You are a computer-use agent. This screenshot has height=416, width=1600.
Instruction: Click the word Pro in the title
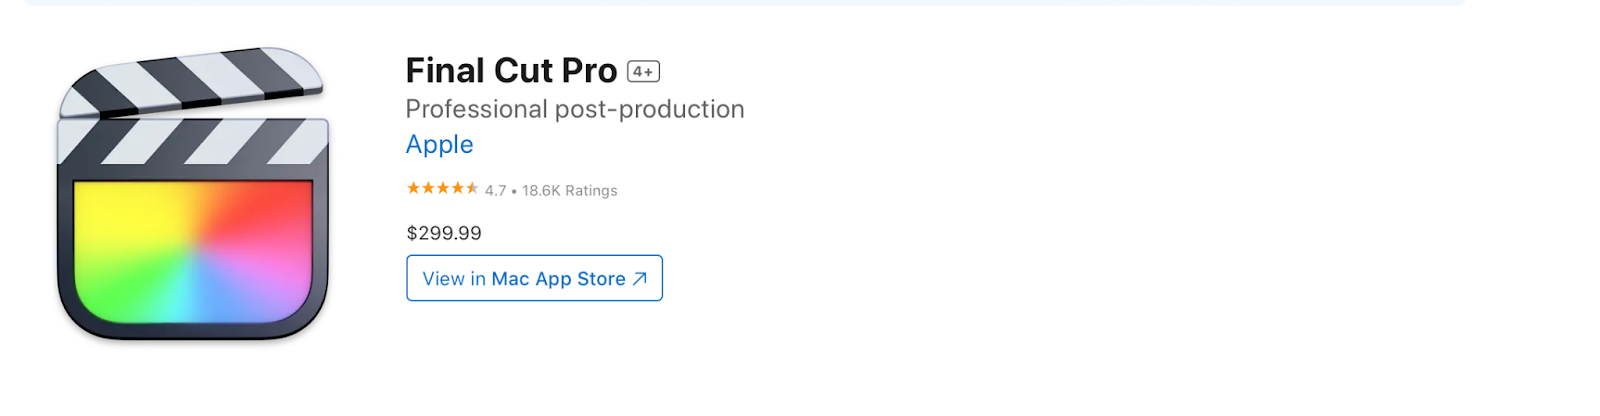pos(589,71)
